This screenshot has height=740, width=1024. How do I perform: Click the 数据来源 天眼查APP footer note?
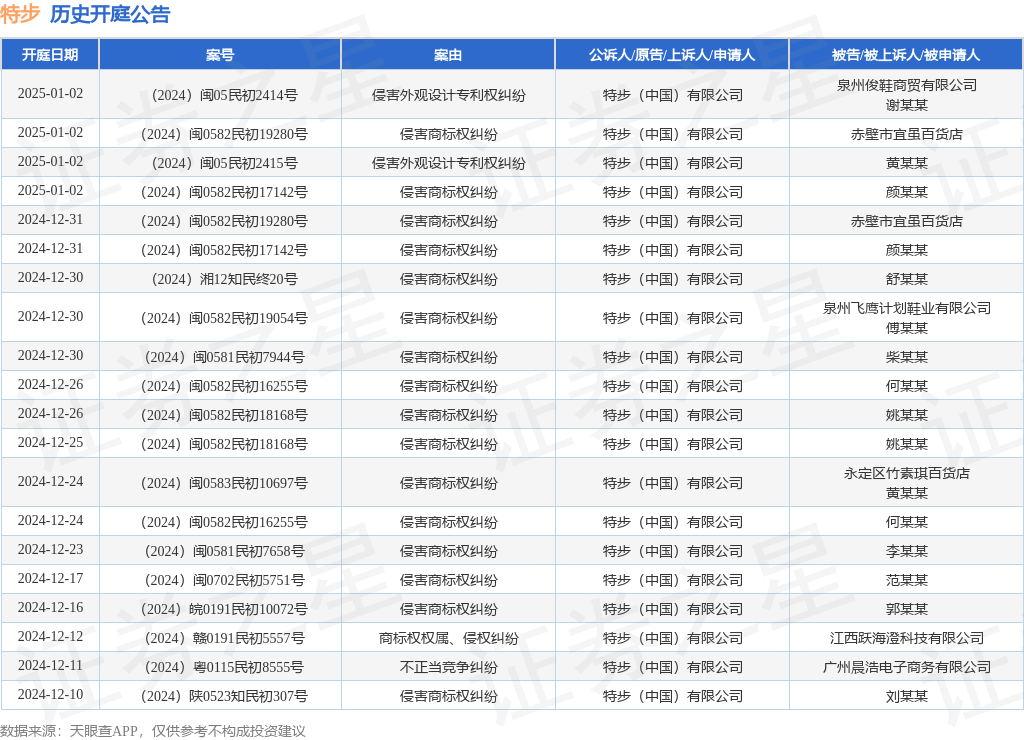[x=153, y=731]
